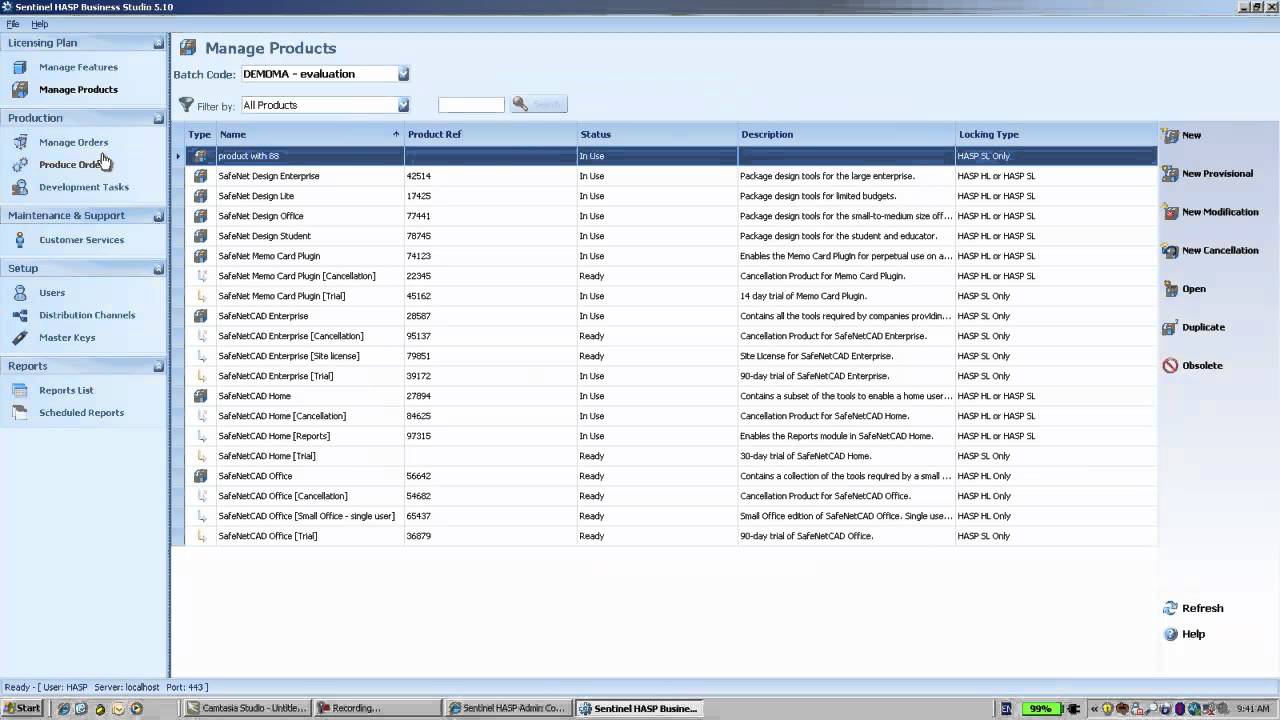Click the Open product icon
The height and width of the screenshot is (720, 1280).
[1170, 289]
